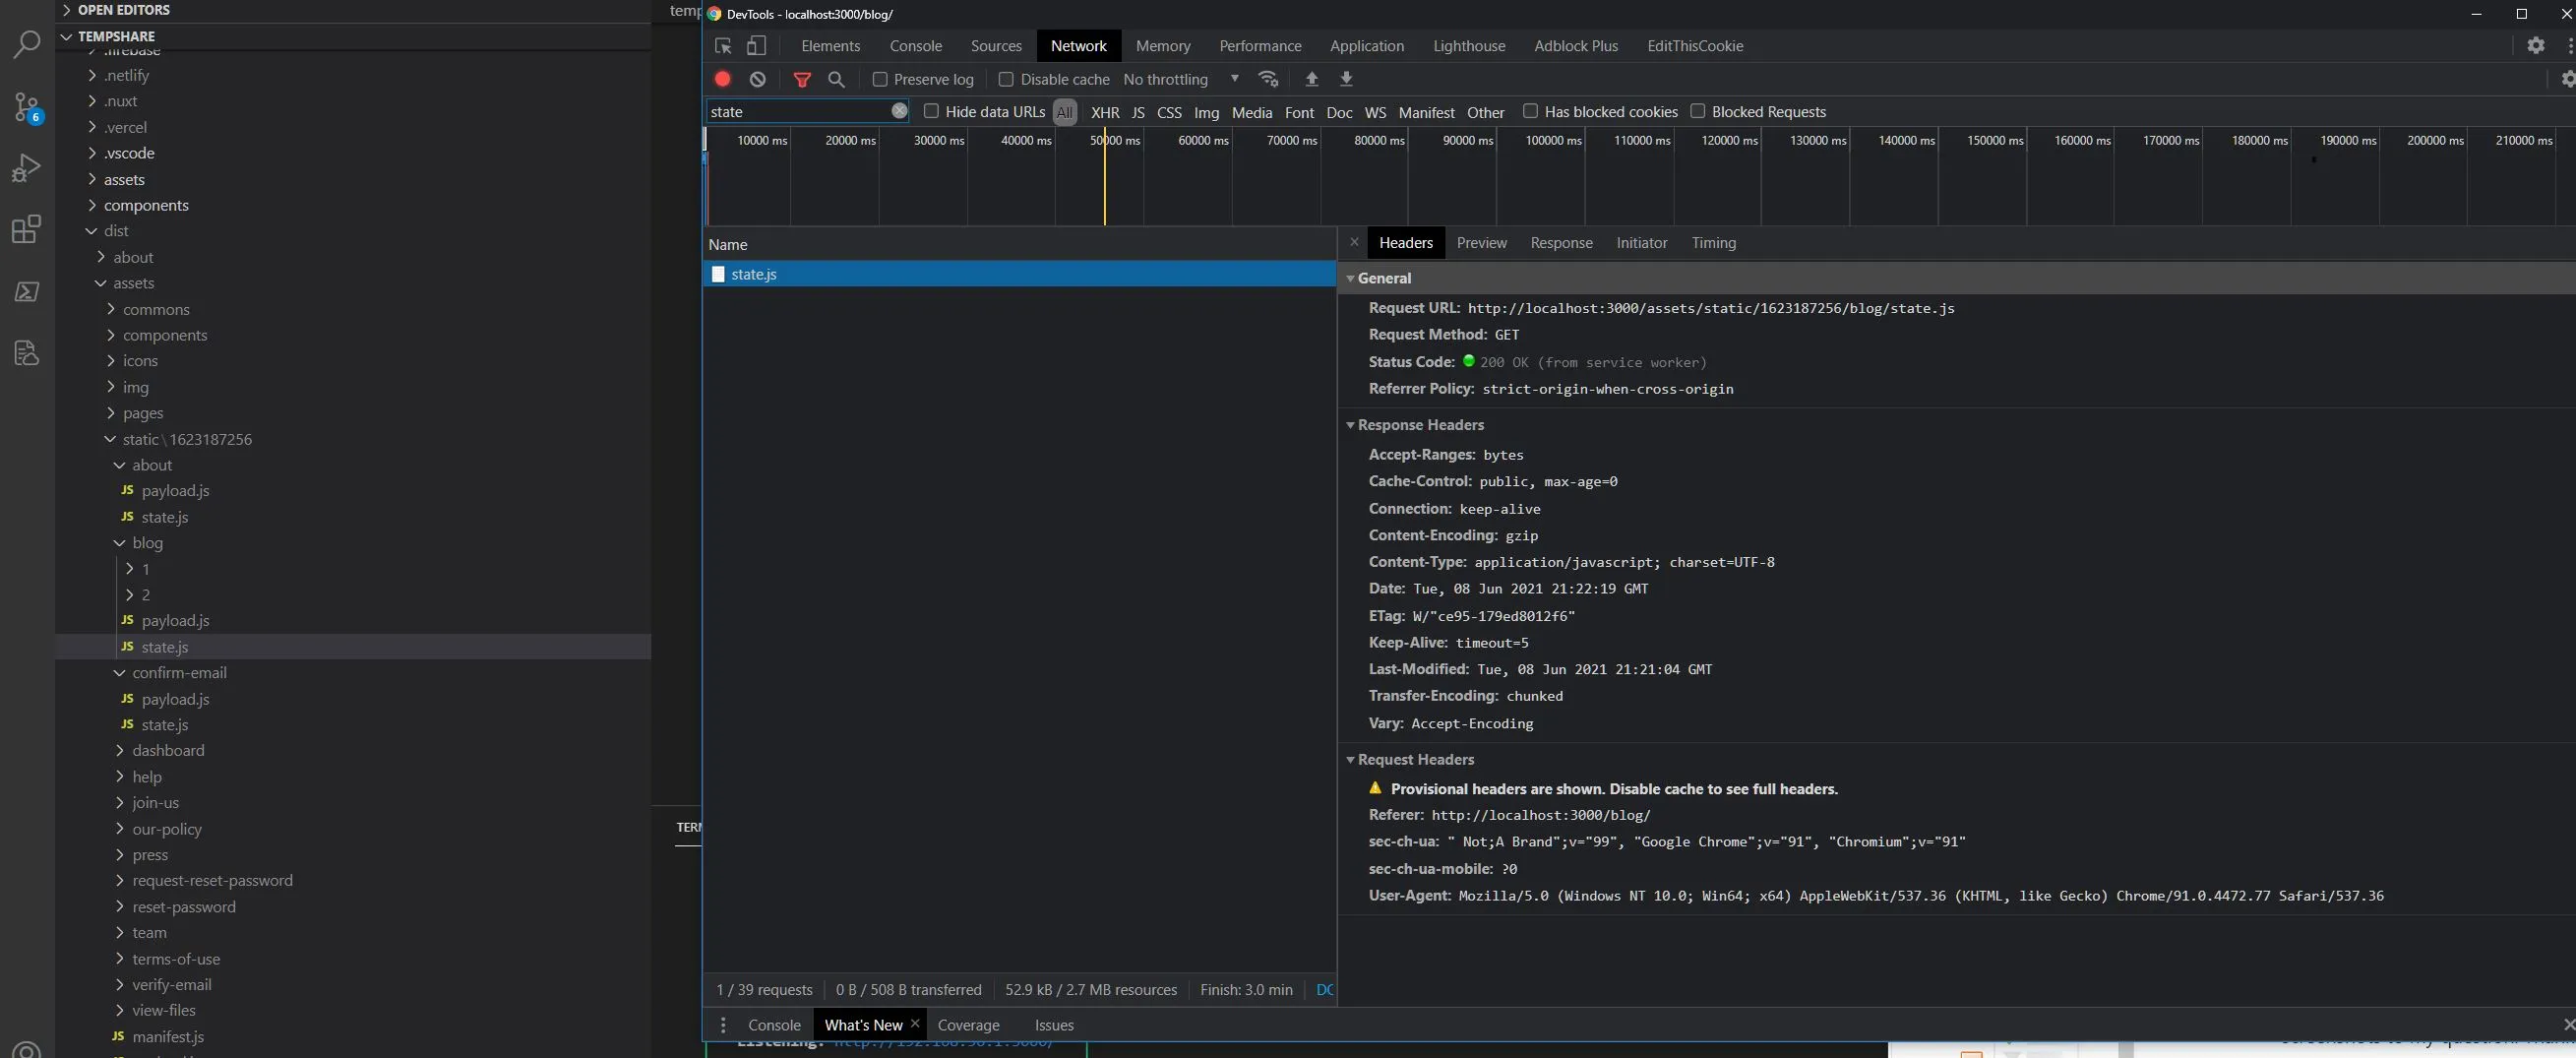Image resolution: width=2576 pixels, height=1058 pixels.
Task: Activate the inspect element picker icon
Action: (x=723, y=46)
